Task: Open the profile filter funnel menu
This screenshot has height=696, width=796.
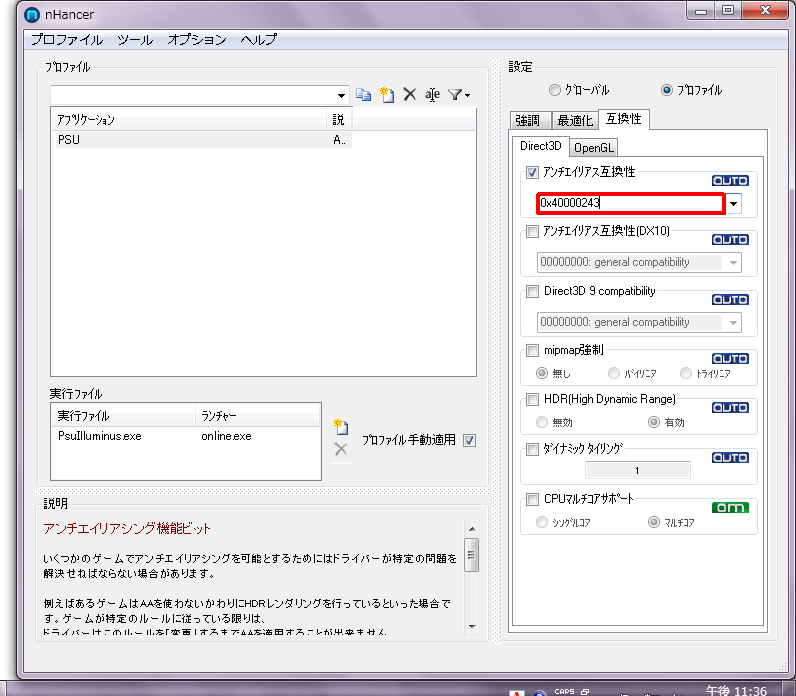Action: pyautogui.click(x=459, y=94)
